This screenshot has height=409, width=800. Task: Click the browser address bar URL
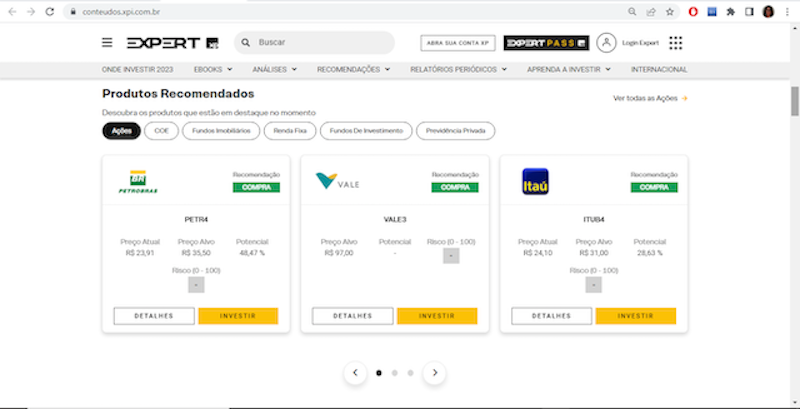[121, 12]
